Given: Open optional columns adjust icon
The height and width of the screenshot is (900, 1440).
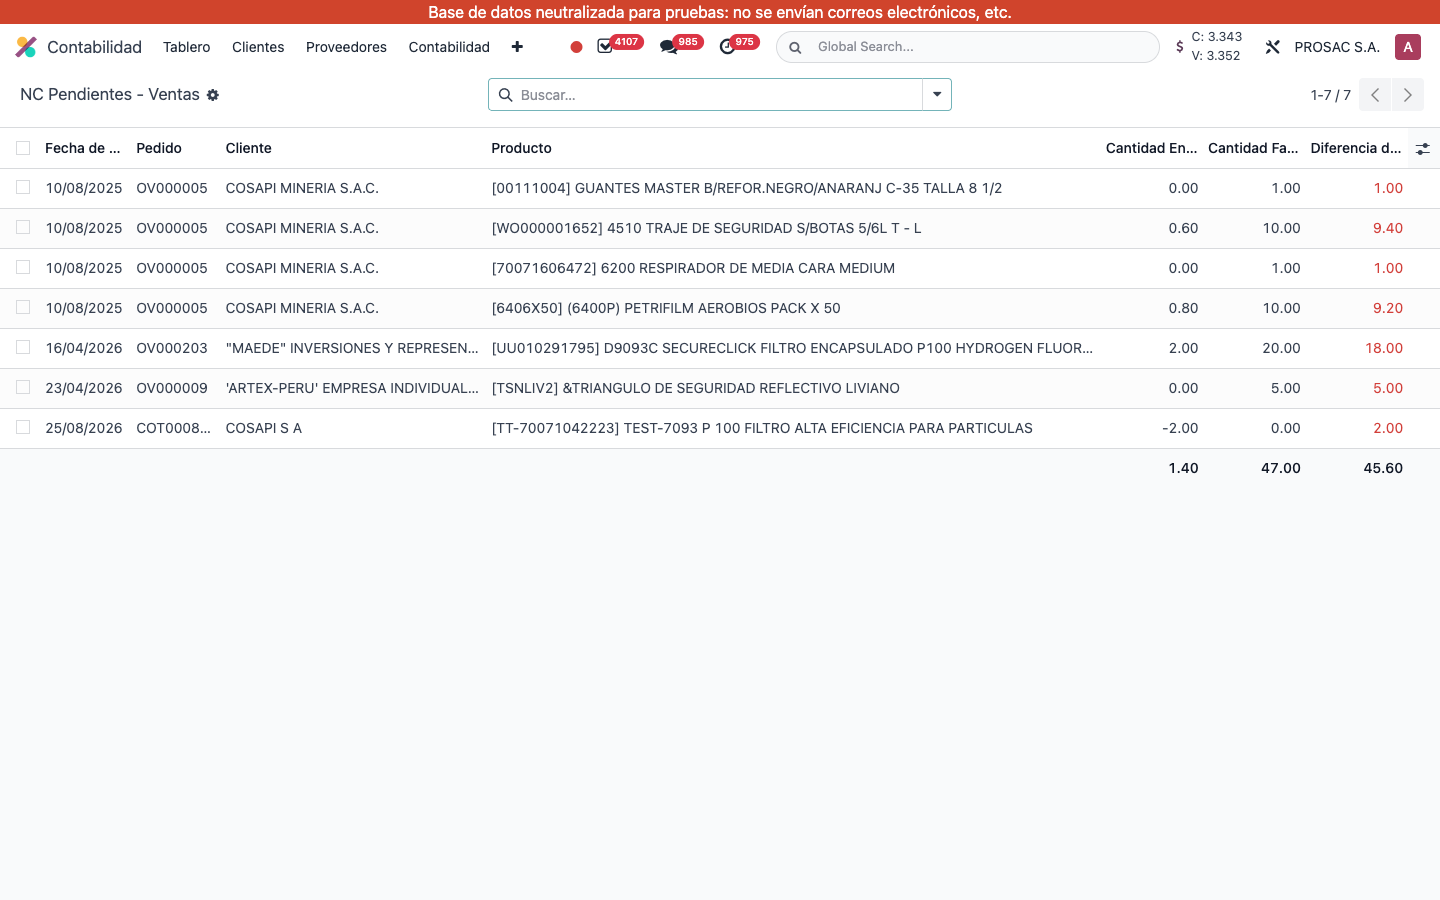Looking at the screenshot, I should [1422, 148].
